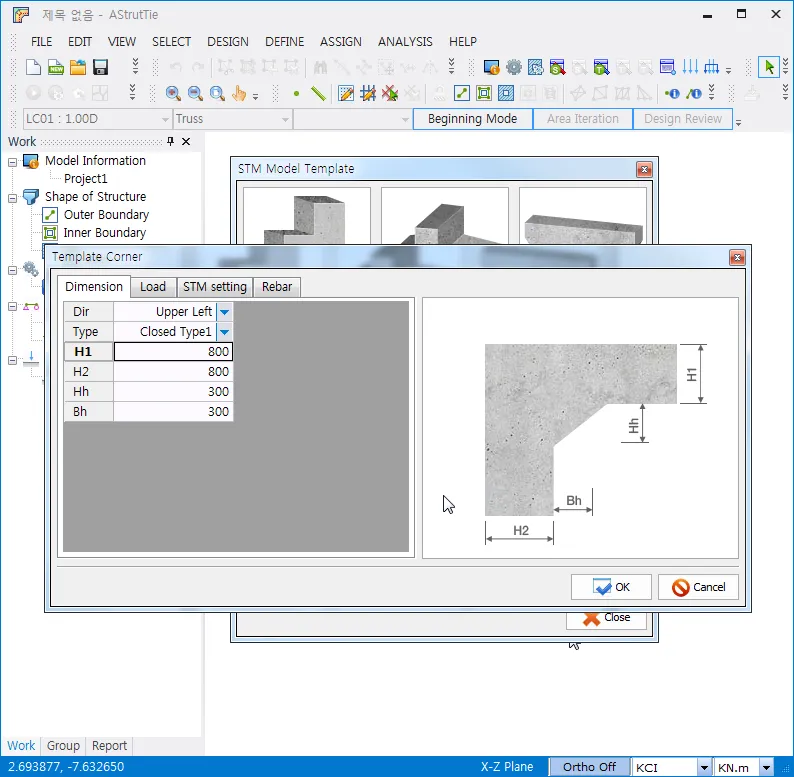Click the Area Iteration button
Image resolution: width=794 pixels, height=777 pixels.
coord(583,119)
